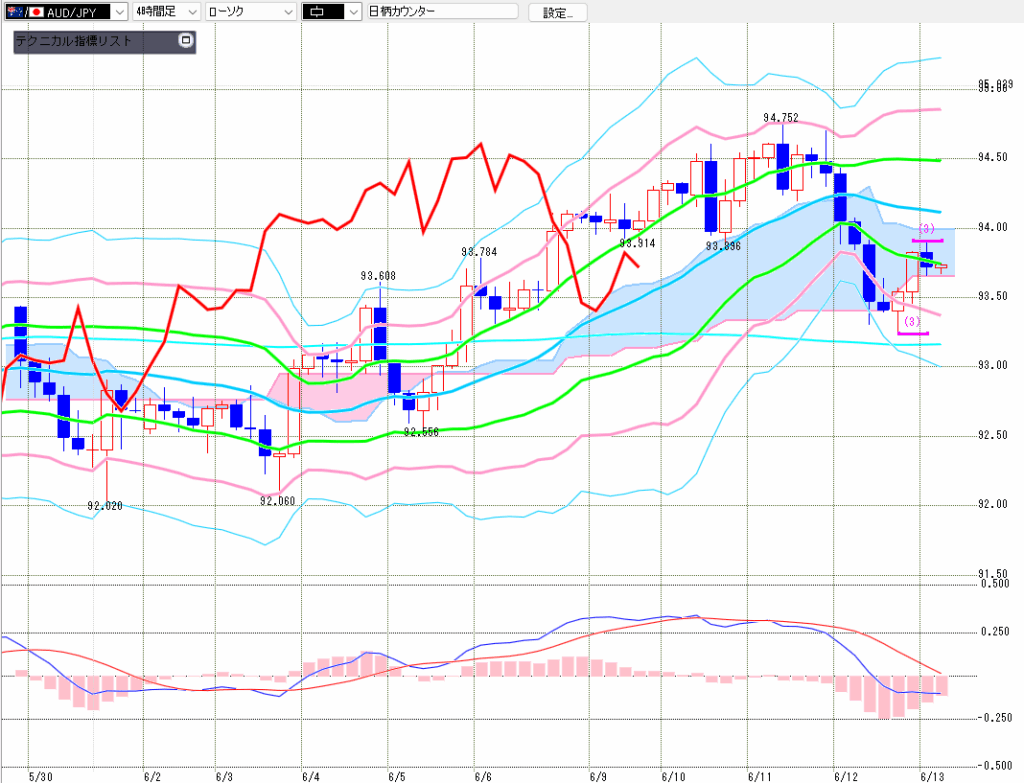The width and height of the screenshot is (1024, 783).
Task: Click the 94.752 high price label
Action: tap(780, 118)
